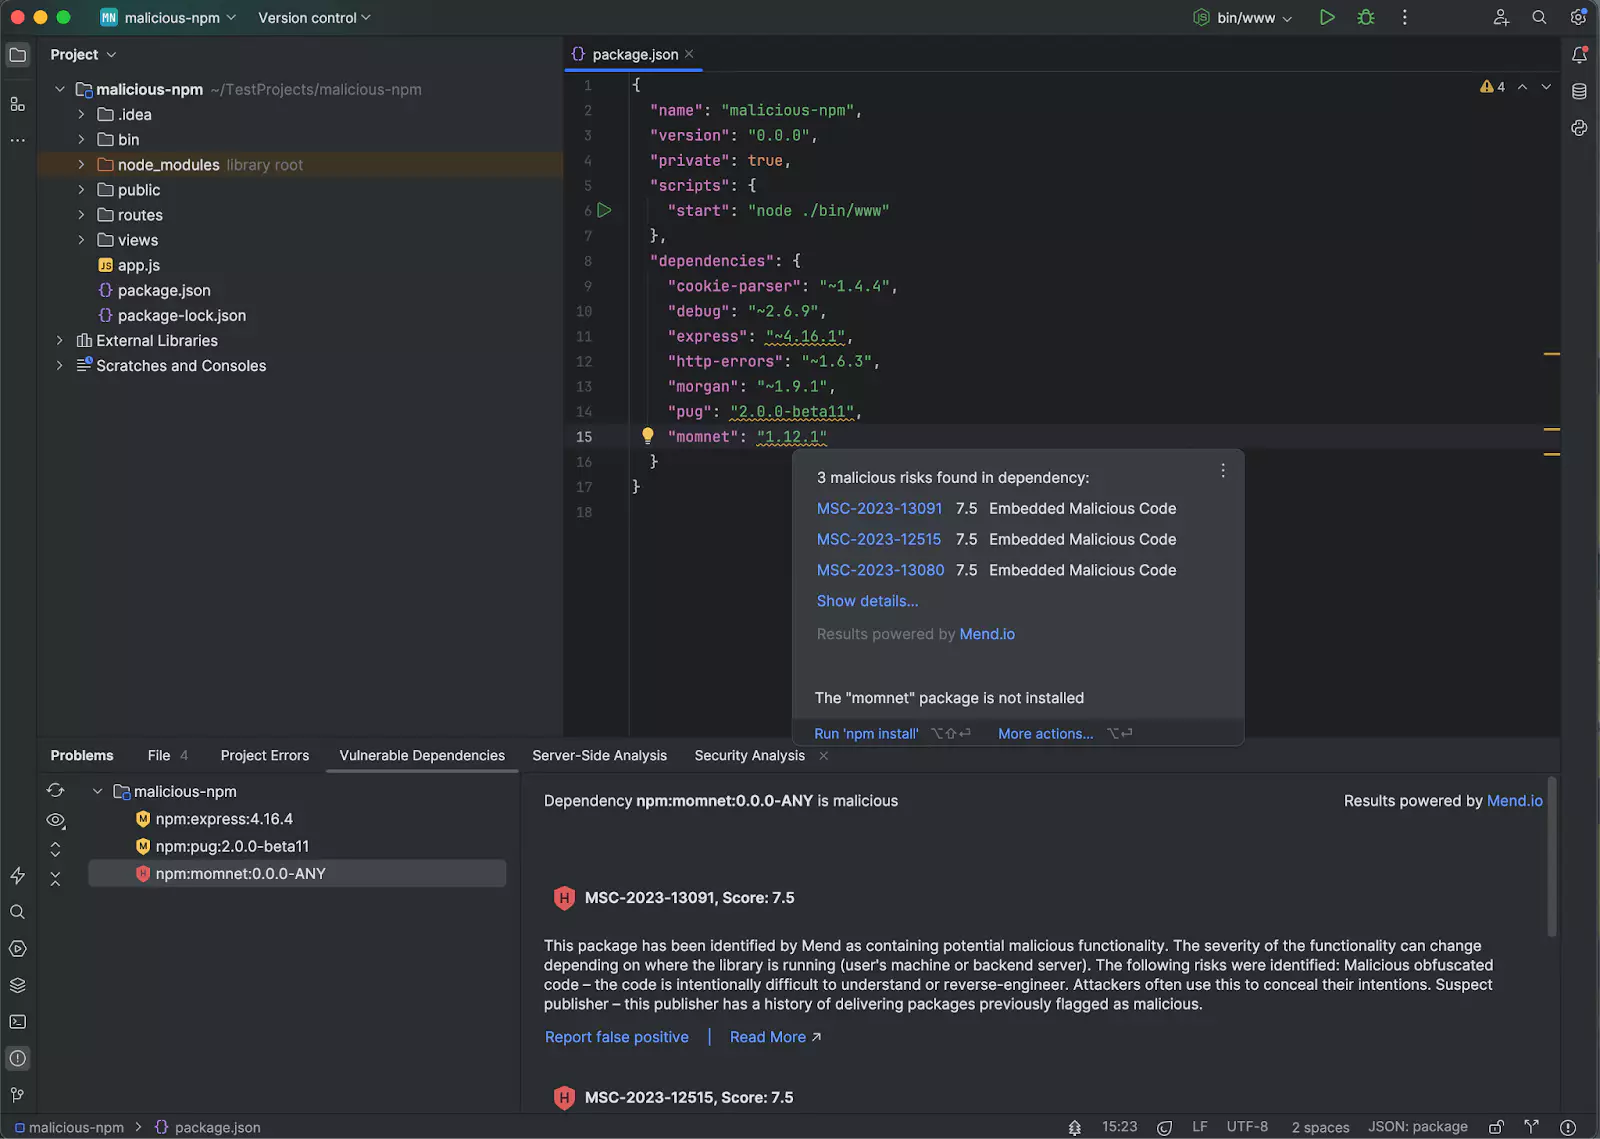The height and width of the screenshot is (1139, 1600).
Task: Open the Database tool window
Action: 1579,92
